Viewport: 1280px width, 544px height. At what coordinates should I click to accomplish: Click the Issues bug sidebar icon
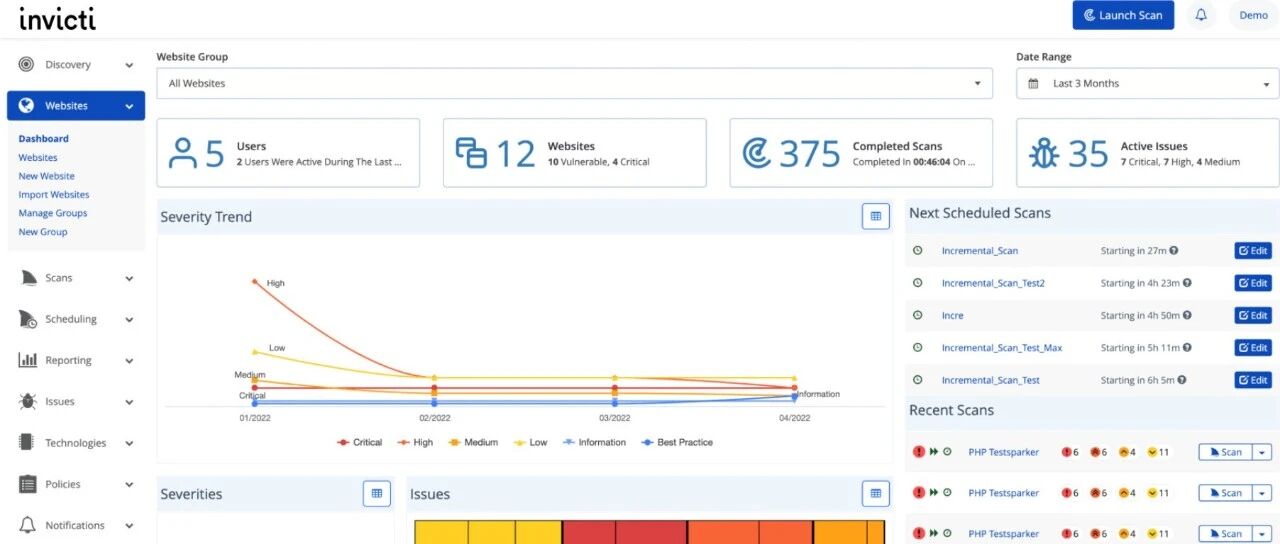(27, 401)
